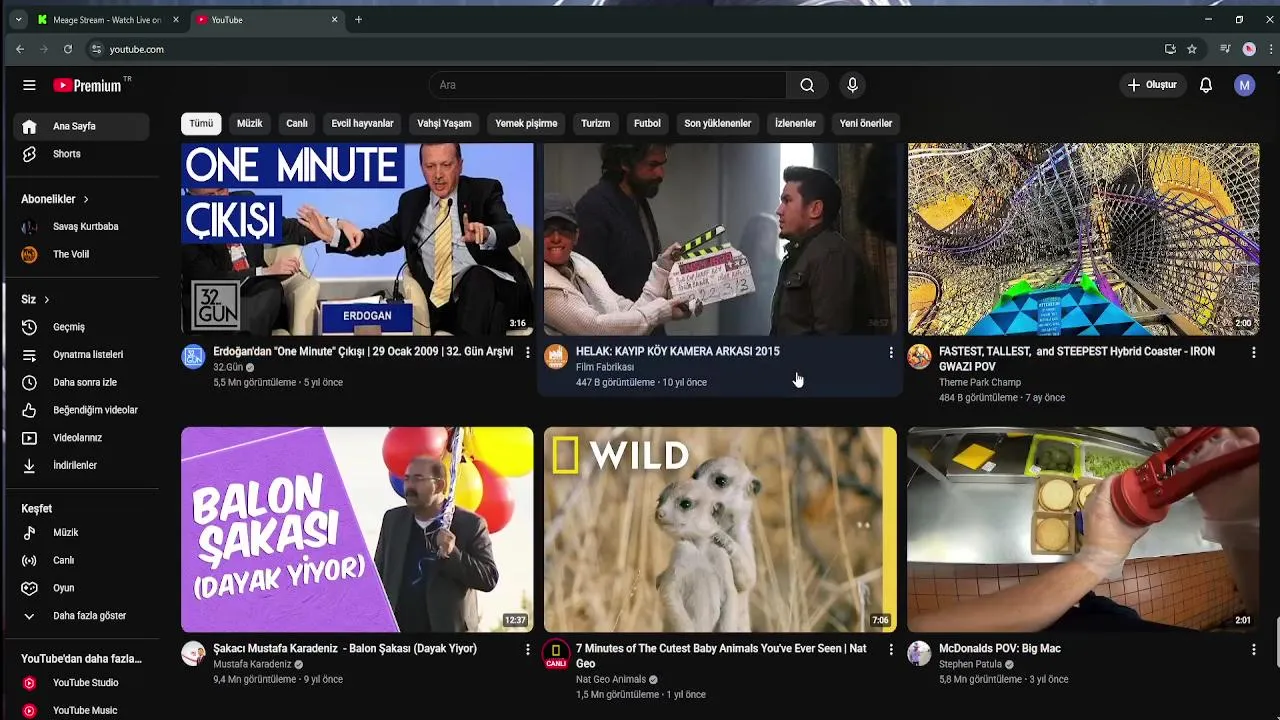The width and height of the screenshot is (1280, 720).
Task: Open options menu for Baby Animals video
Action: click(x=891, y=649)
